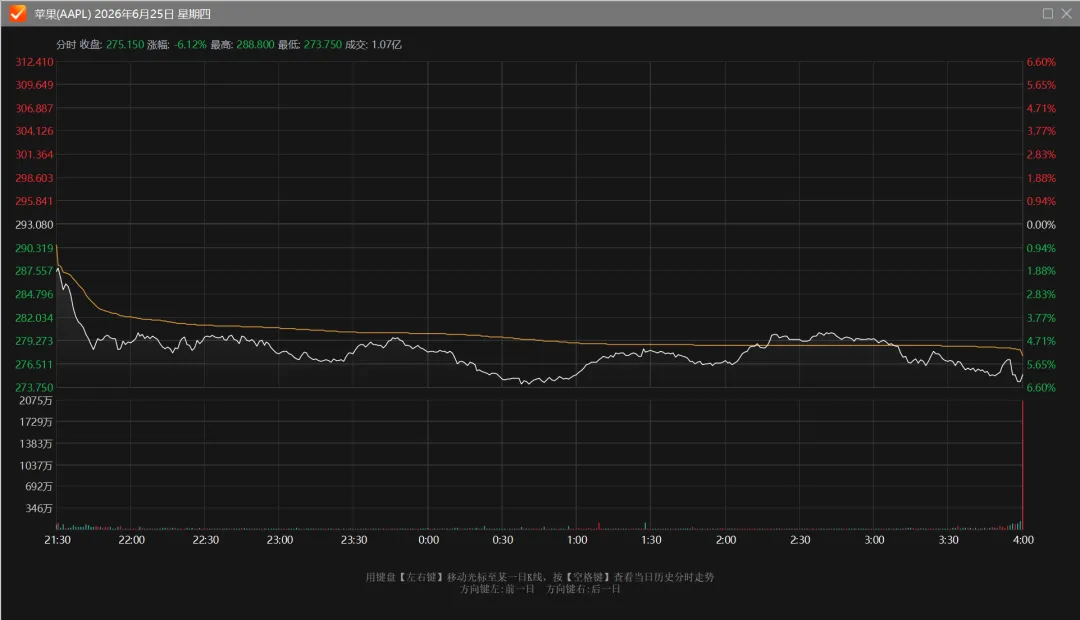
Task: Click the 23:00 time axis label
Action: click(280, 540)
